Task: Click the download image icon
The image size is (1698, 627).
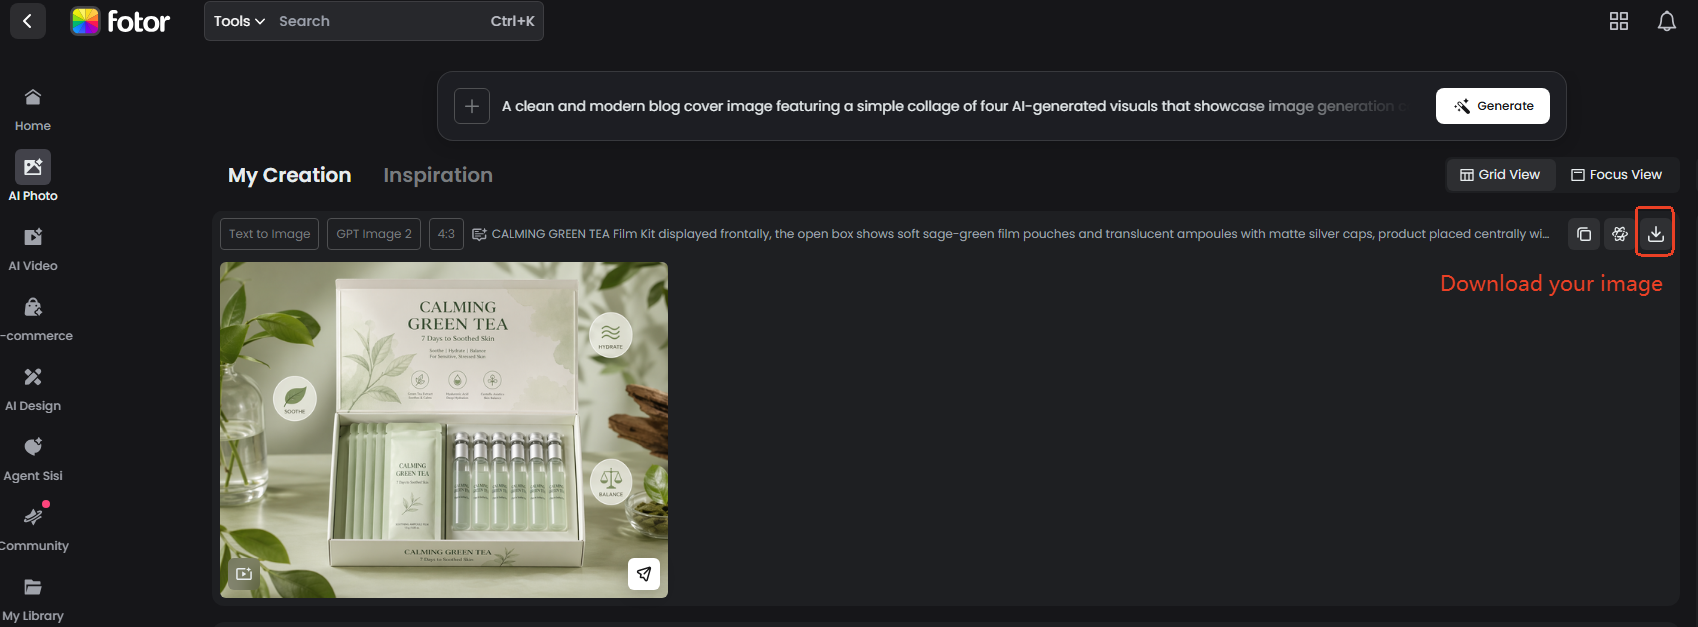Action: pos(1656,234)
